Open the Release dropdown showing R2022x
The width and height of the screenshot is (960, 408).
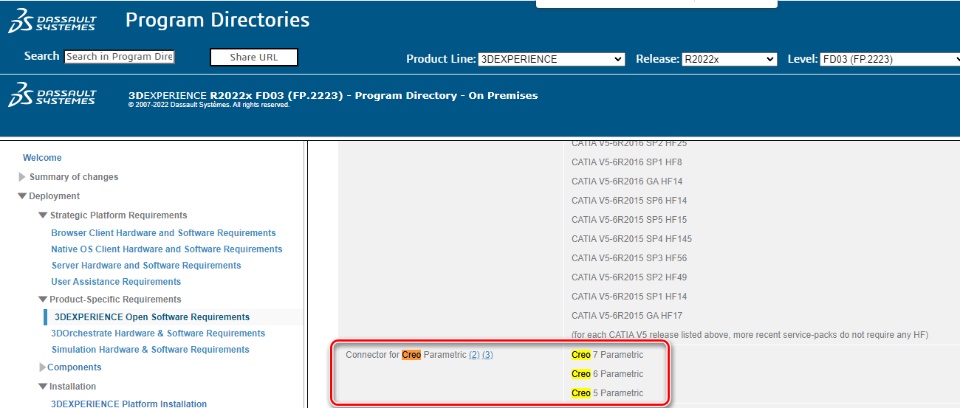[729, 59]
